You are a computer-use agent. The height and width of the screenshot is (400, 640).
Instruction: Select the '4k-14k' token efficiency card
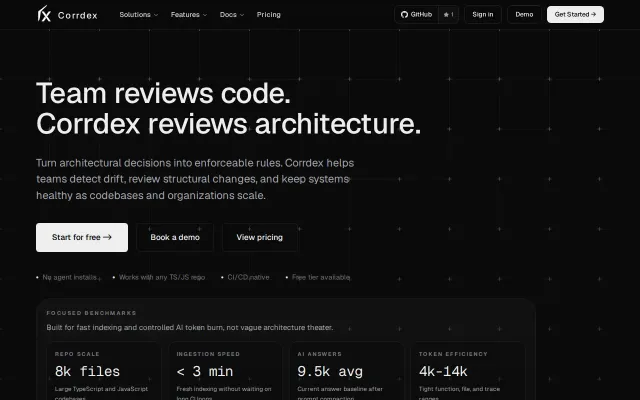tap(468, 371)
